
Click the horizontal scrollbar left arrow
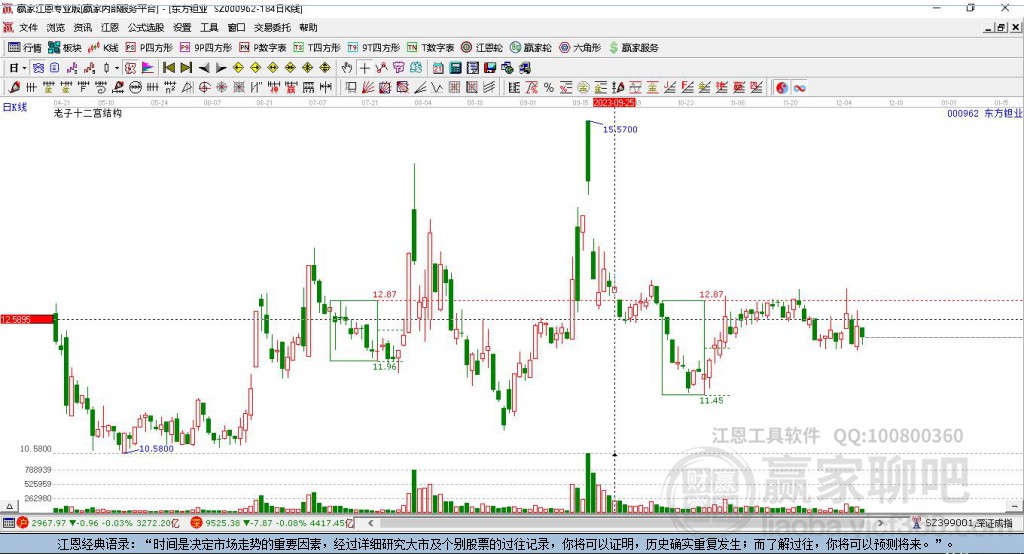tap(371, 523)
